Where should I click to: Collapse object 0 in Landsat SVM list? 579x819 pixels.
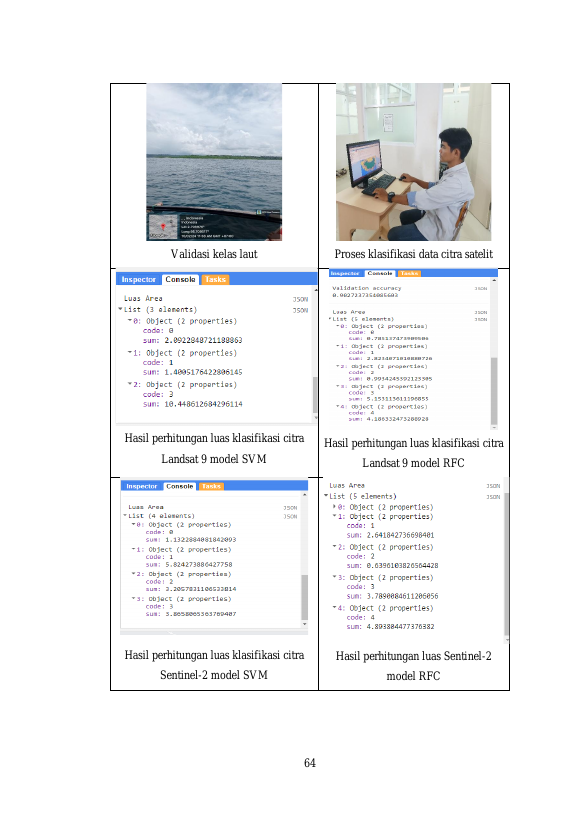click(x=129, y=321)
